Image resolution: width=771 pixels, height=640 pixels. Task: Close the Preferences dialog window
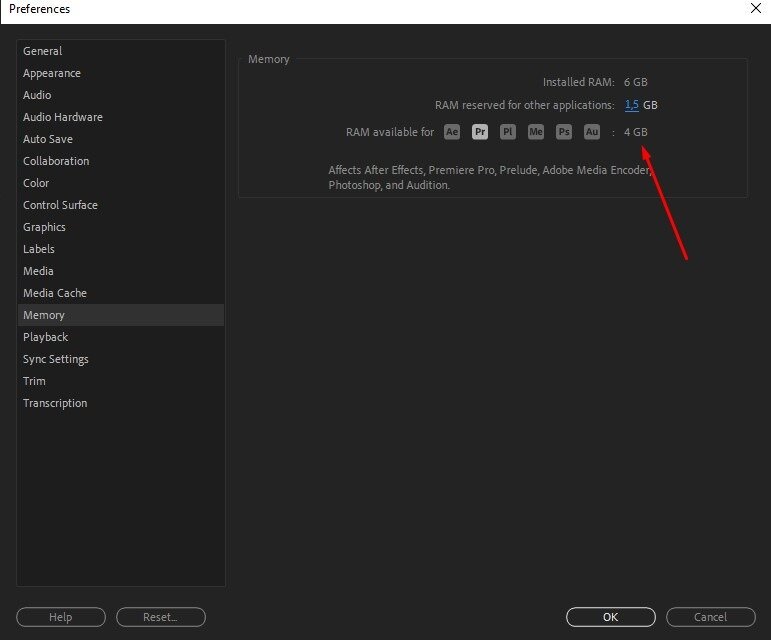(x=756, y=8)
